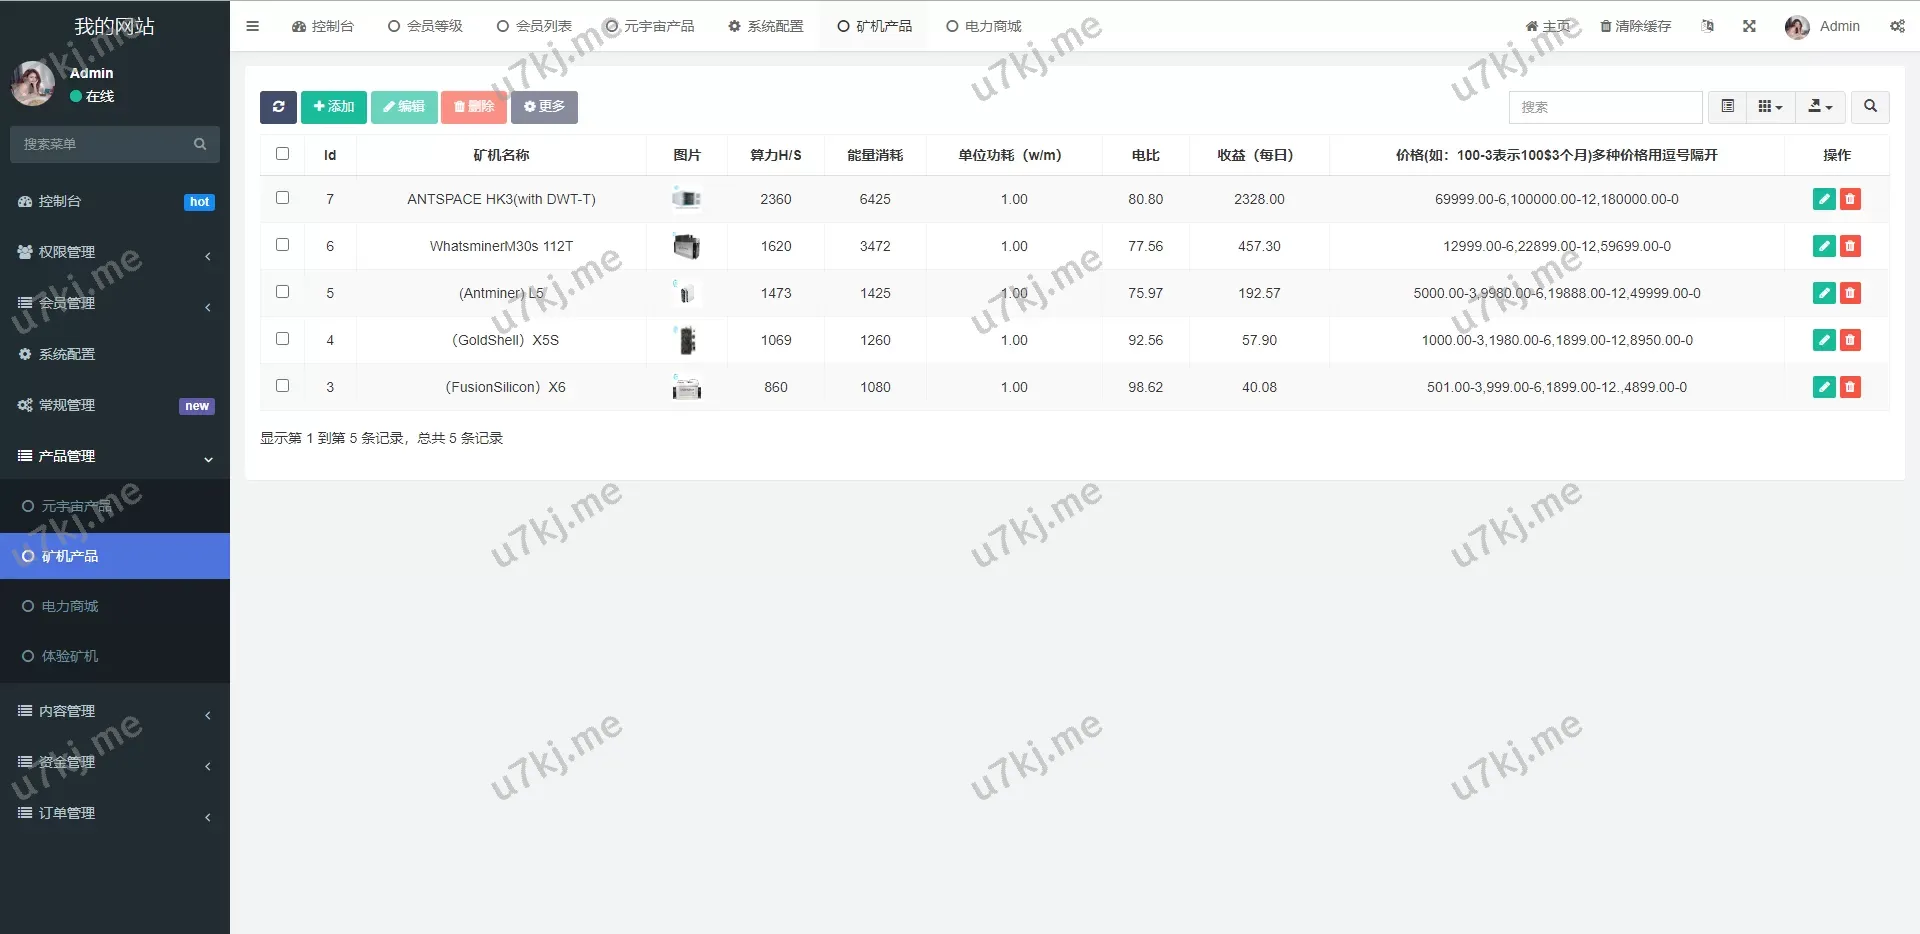The image size is (1920, 934).
Task: Open settings gears icon at top right
Action: (1896, 26)
